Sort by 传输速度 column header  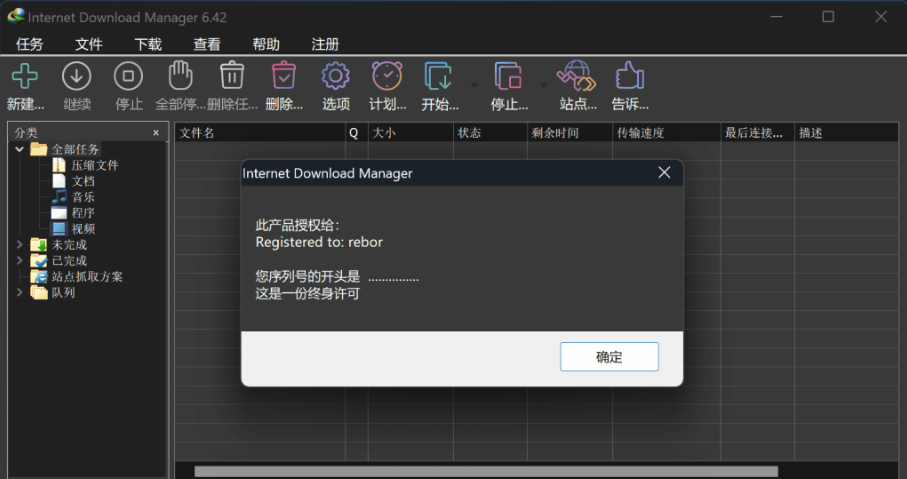click(666, 133)
